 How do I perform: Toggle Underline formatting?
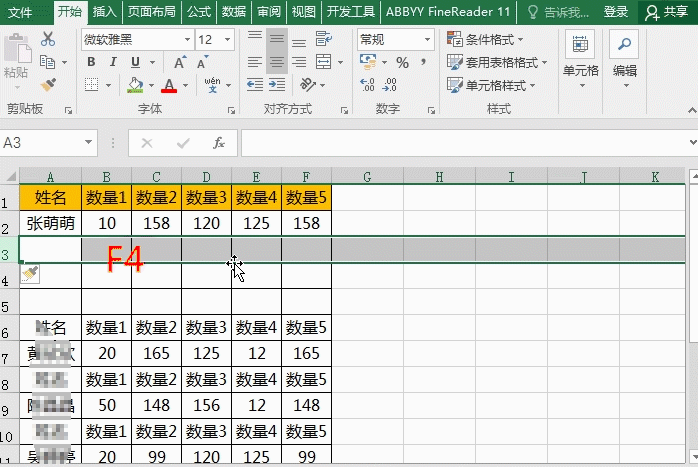click(135, 62)
